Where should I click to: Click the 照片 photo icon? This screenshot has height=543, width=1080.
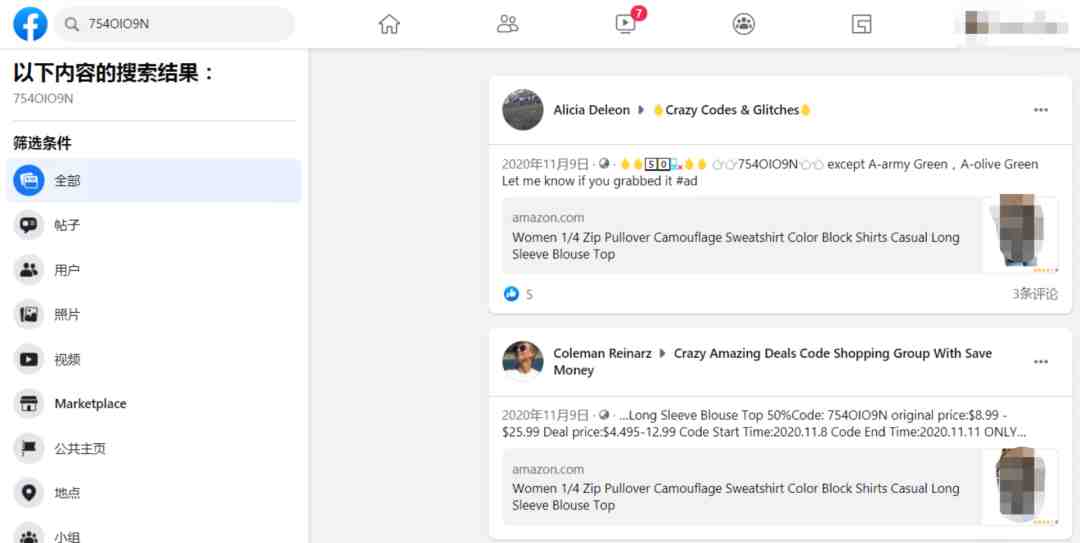click(29, 315)
